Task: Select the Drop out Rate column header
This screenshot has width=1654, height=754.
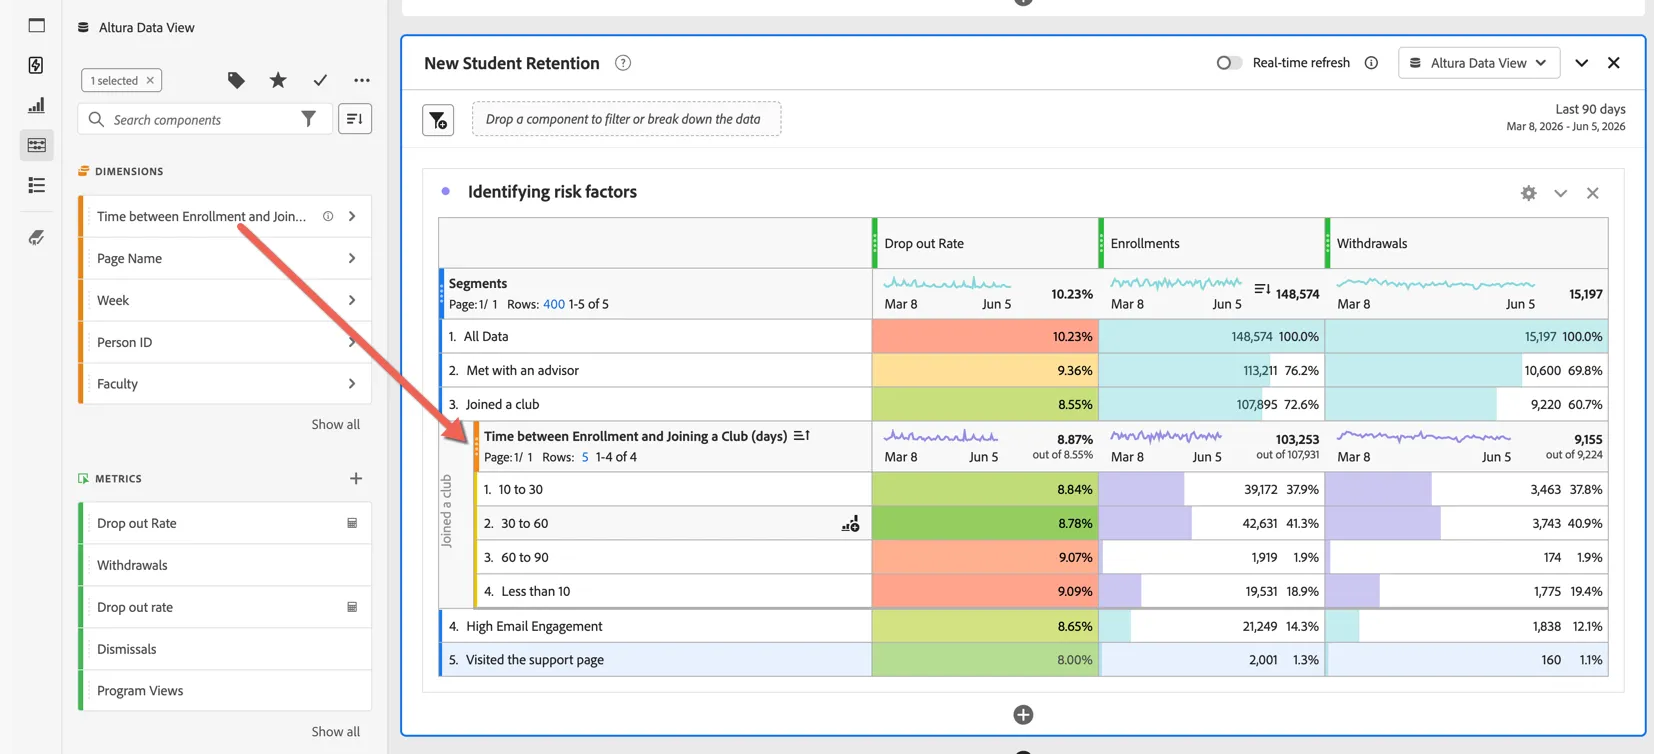Action: pyautogui.click(x=986, y=243)
